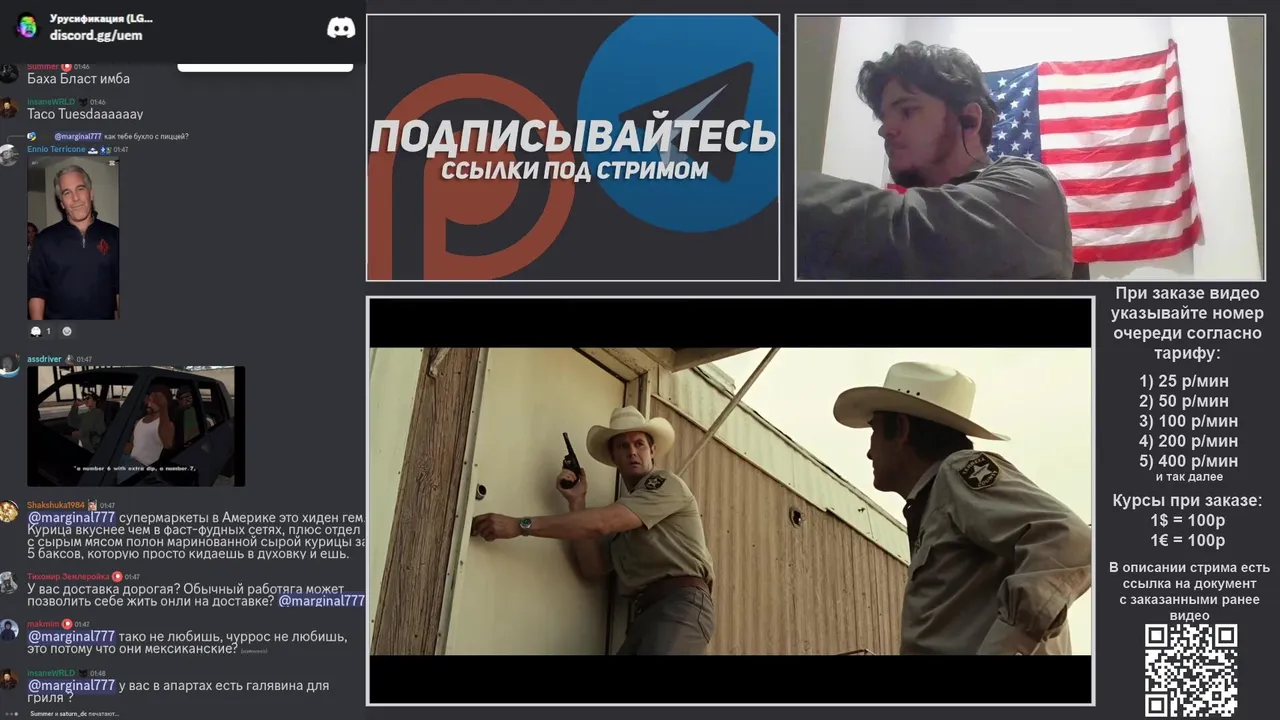The width and height of the screenshot is (1280, 720).
Task: Click the Ennio Terricone username
Action: coord(56,149)
